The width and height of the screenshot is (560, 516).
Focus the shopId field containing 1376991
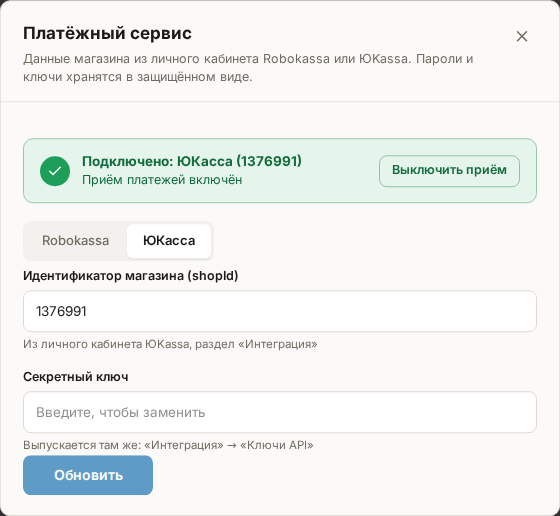coord(280,311)
